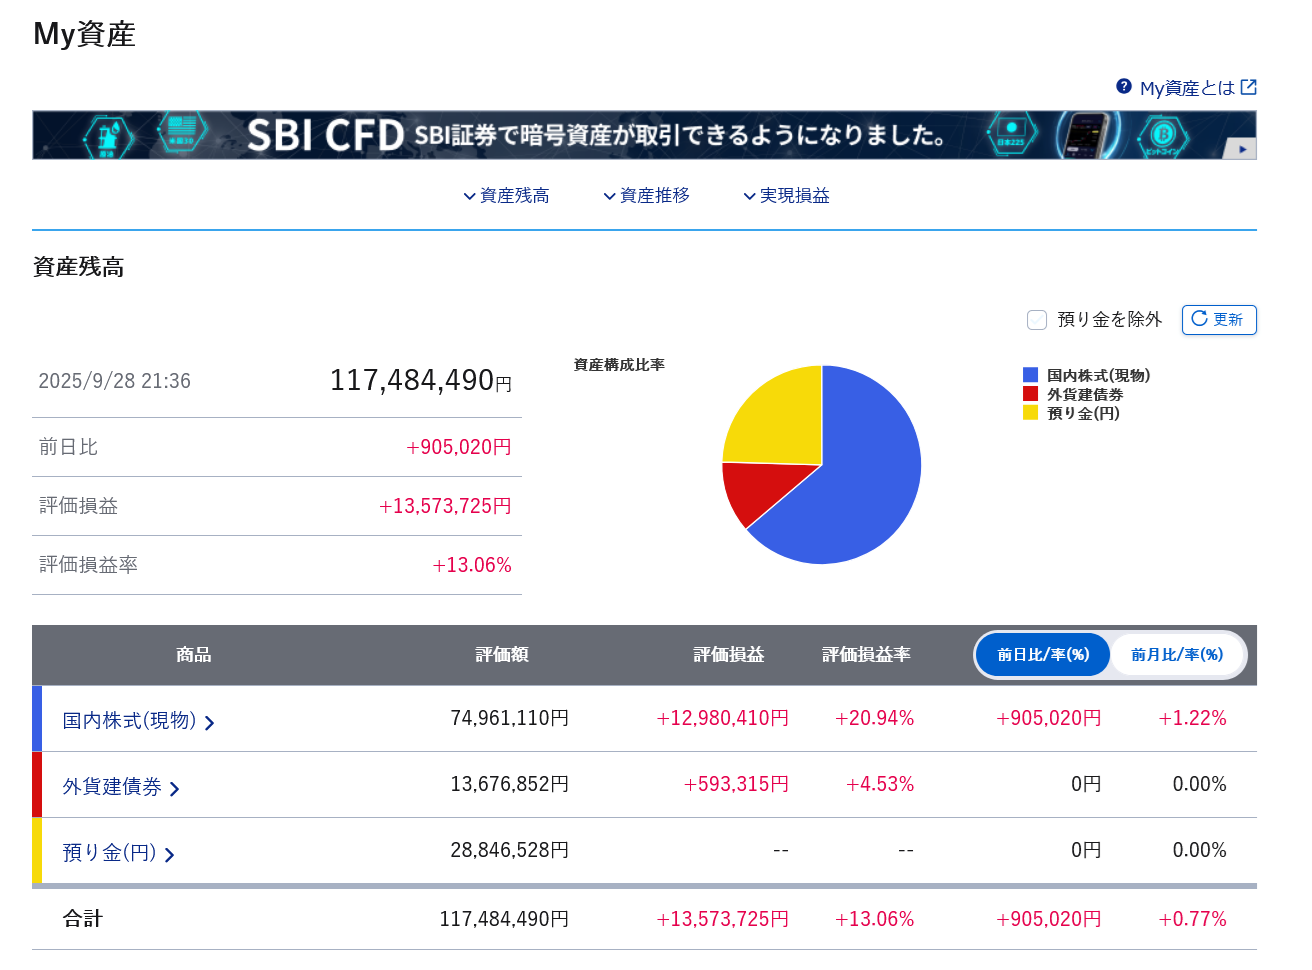Open the My資産とは help link
The height and width of the screenshot is (970, 1312).
[1186, 88]
